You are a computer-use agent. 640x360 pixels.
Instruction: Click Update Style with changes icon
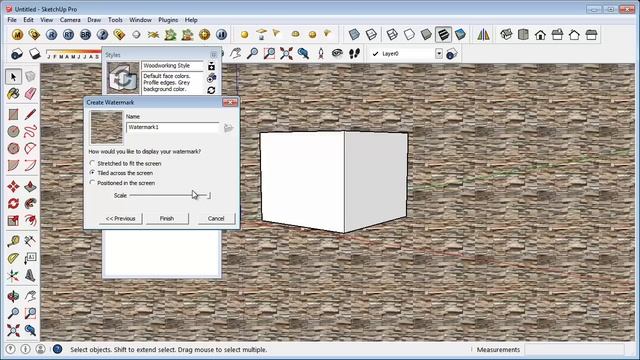click(211, 90)
